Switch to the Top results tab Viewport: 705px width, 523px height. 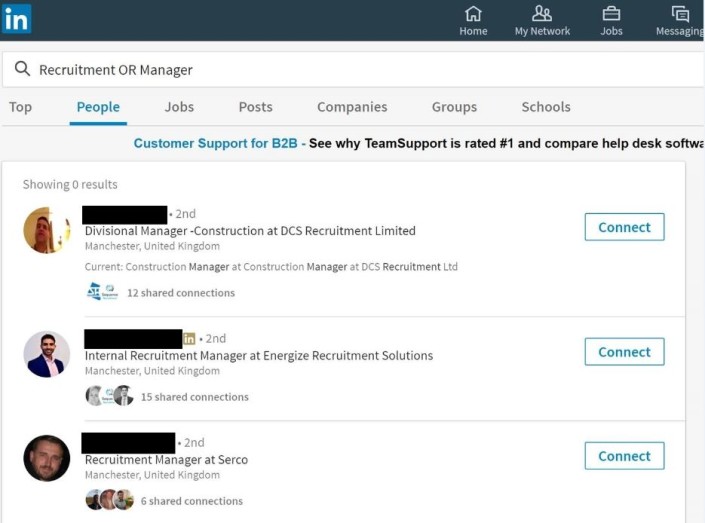20,107
